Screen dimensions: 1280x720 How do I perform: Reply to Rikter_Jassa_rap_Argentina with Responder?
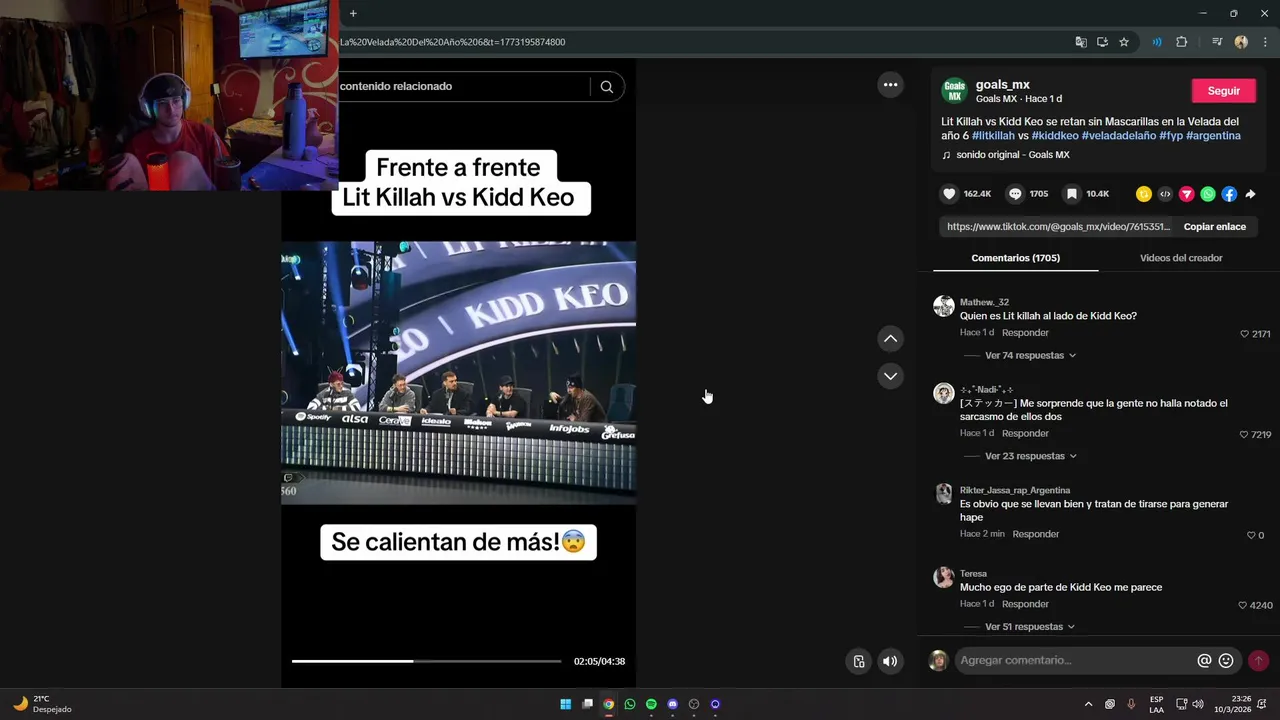1035,534
